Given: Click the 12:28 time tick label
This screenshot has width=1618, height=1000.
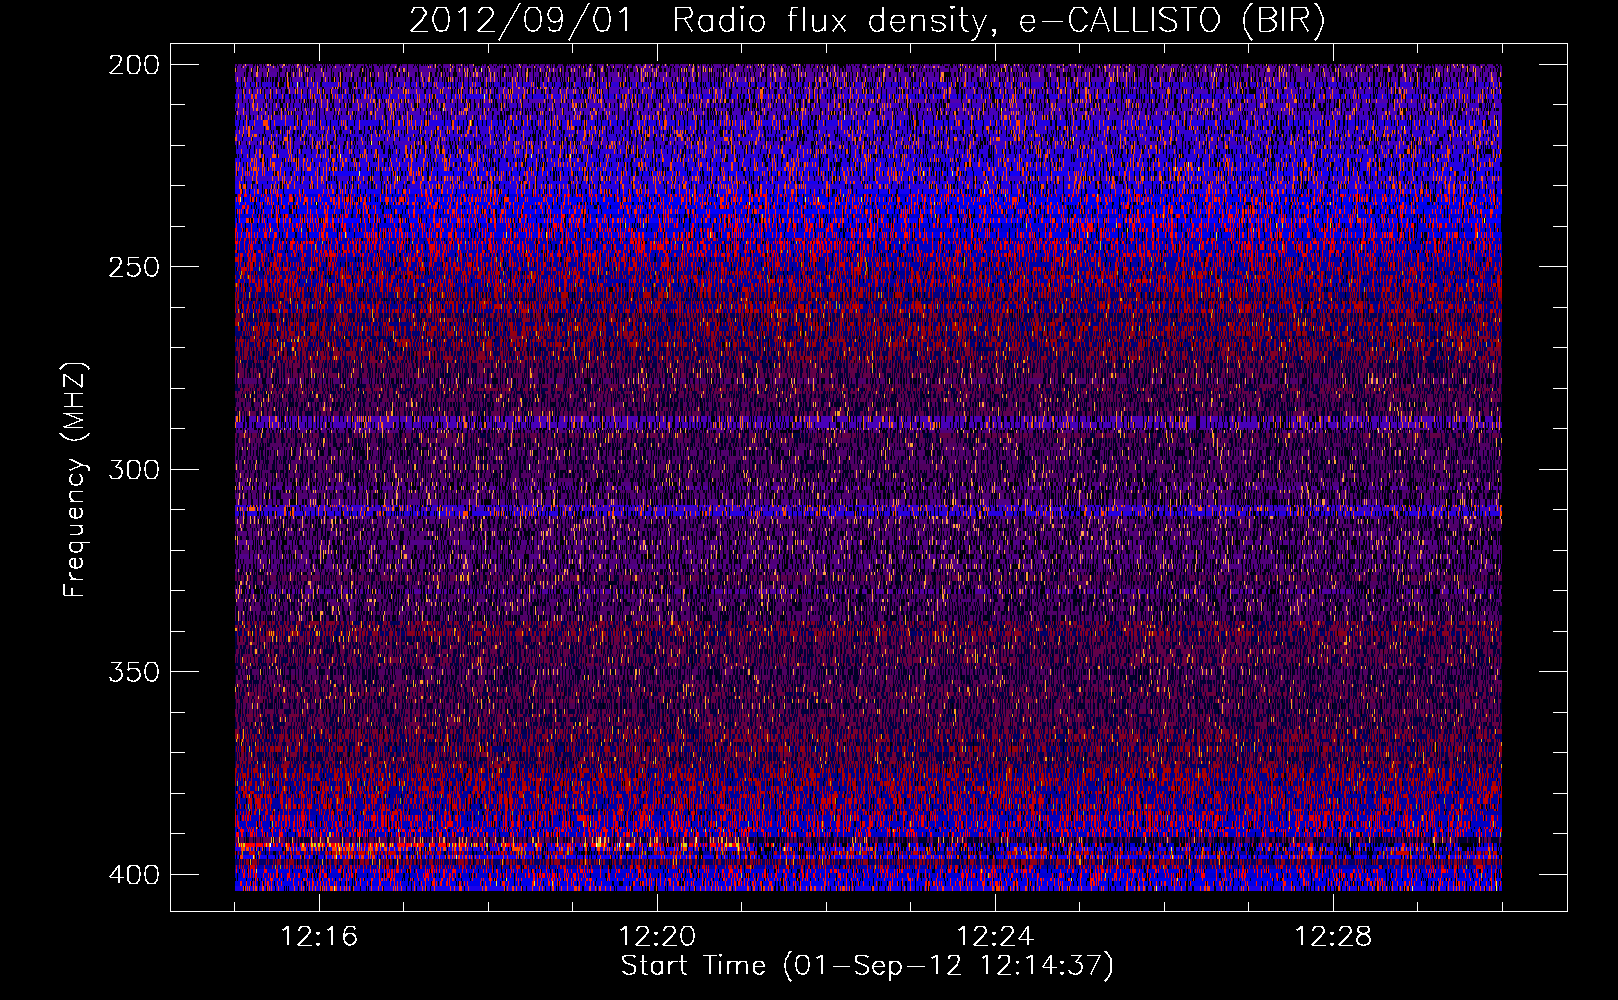Looking at the screenshot, I should pyautogui.click(x=1333, y=937).
